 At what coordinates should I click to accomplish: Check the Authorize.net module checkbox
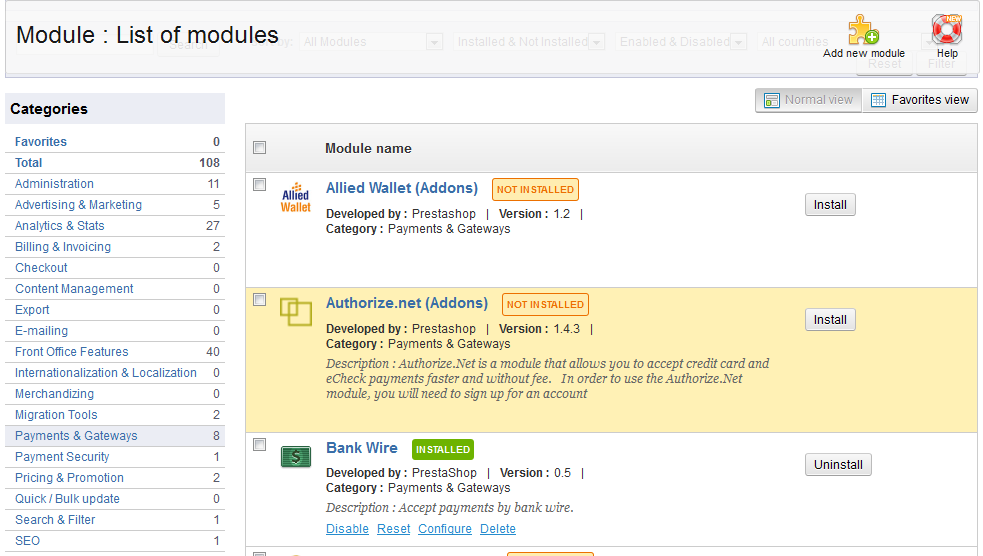click(260, 300)
